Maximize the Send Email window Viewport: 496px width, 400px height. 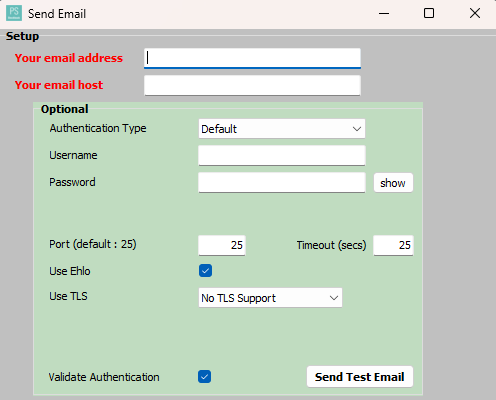click(x=429, y=13)
